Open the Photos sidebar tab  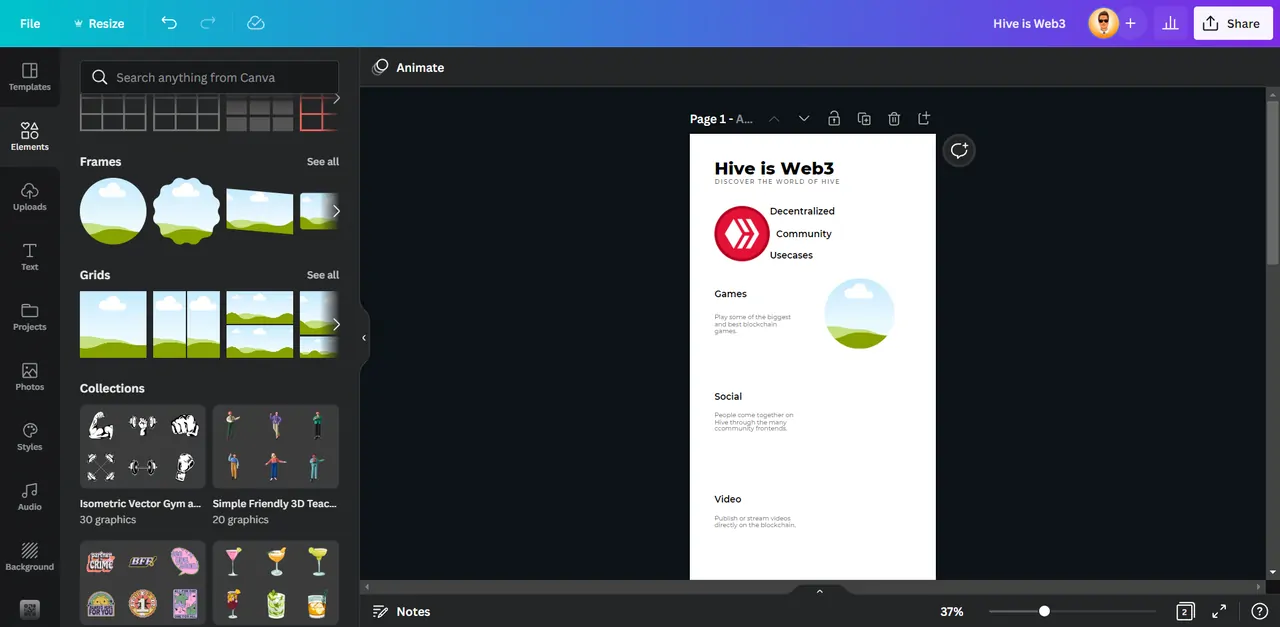pyautogui.click(x=30, y=377)
